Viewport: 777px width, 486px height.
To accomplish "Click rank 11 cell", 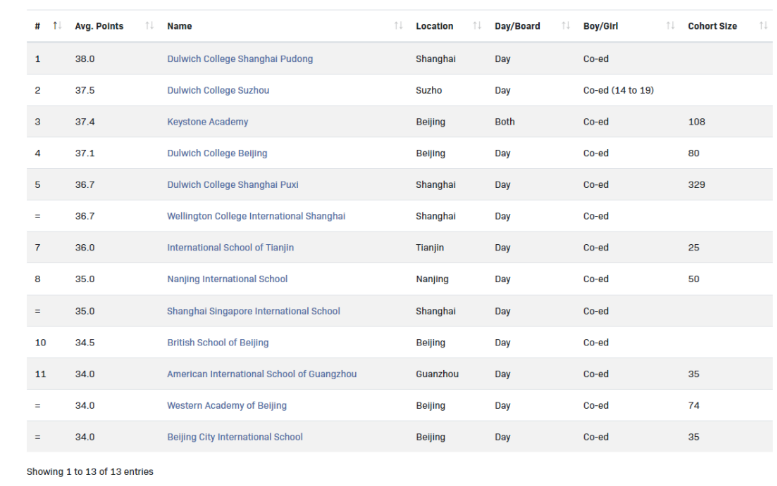I will 40,374.
